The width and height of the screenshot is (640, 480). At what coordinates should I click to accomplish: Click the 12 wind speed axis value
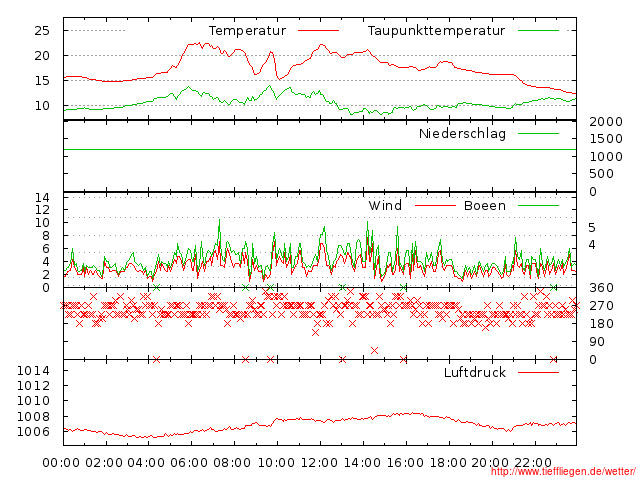pos(42,210)
